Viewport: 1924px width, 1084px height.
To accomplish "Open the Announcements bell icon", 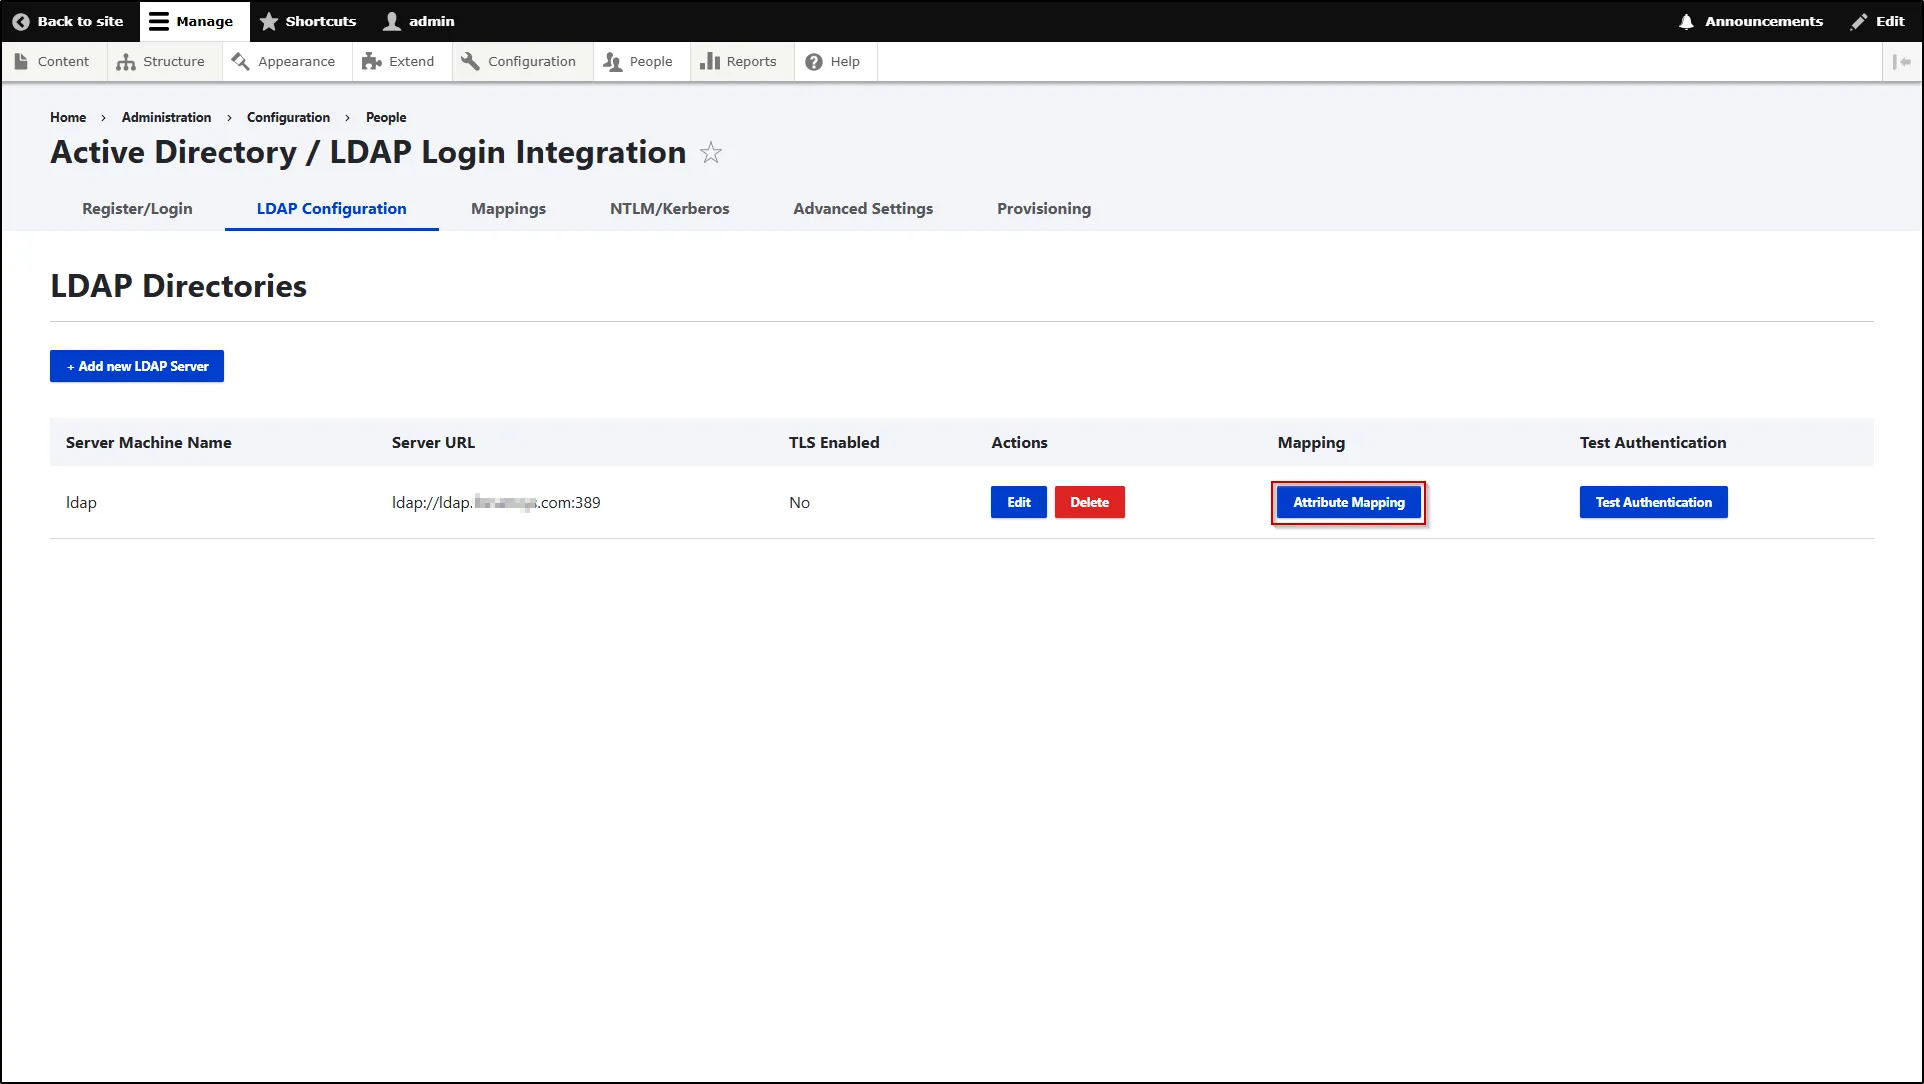I will point(1687,21).
